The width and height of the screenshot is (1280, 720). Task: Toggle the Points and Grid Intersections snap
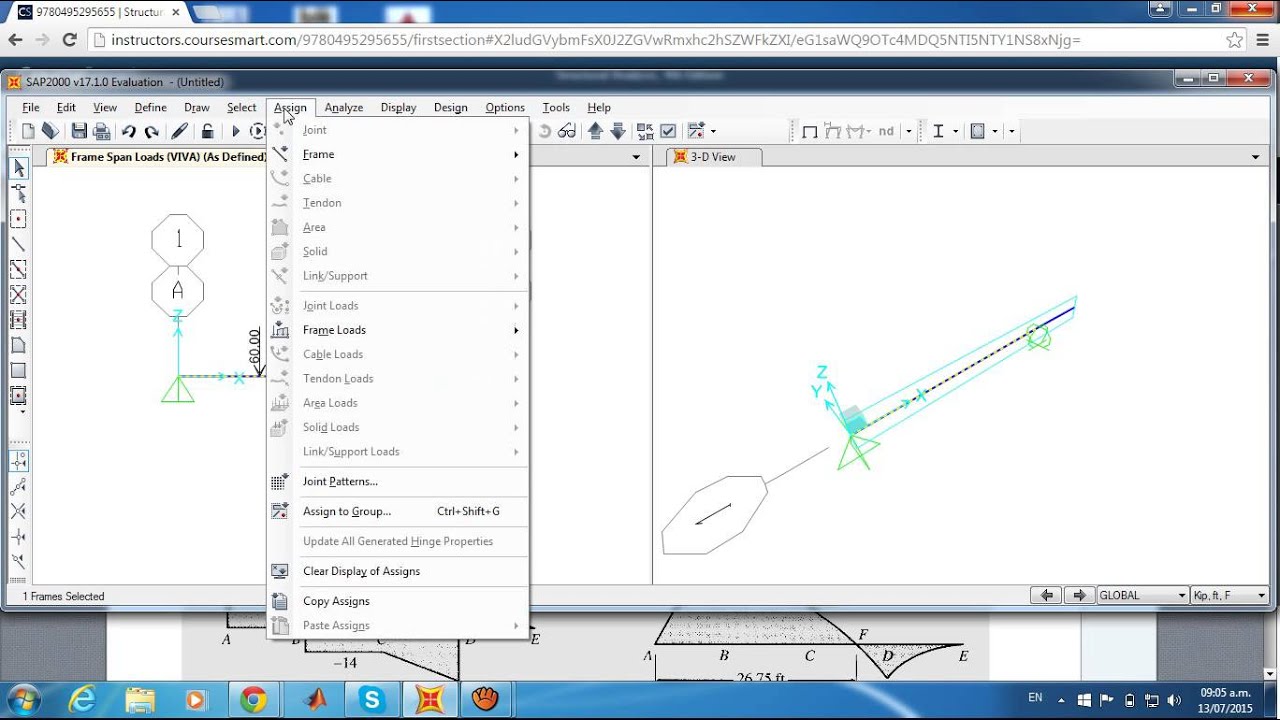pos(18,461)
